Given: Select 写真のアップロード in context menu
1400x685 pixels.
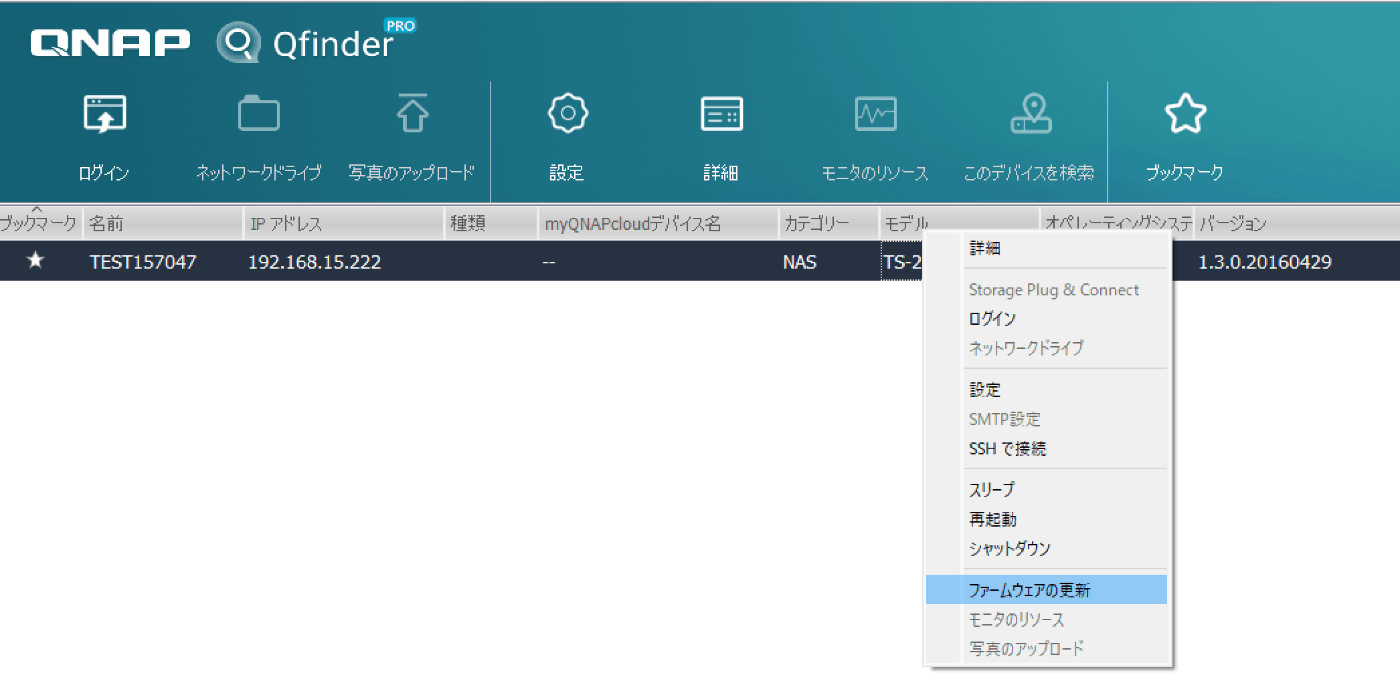Looking at the screenshot, I should [1047, 648].
